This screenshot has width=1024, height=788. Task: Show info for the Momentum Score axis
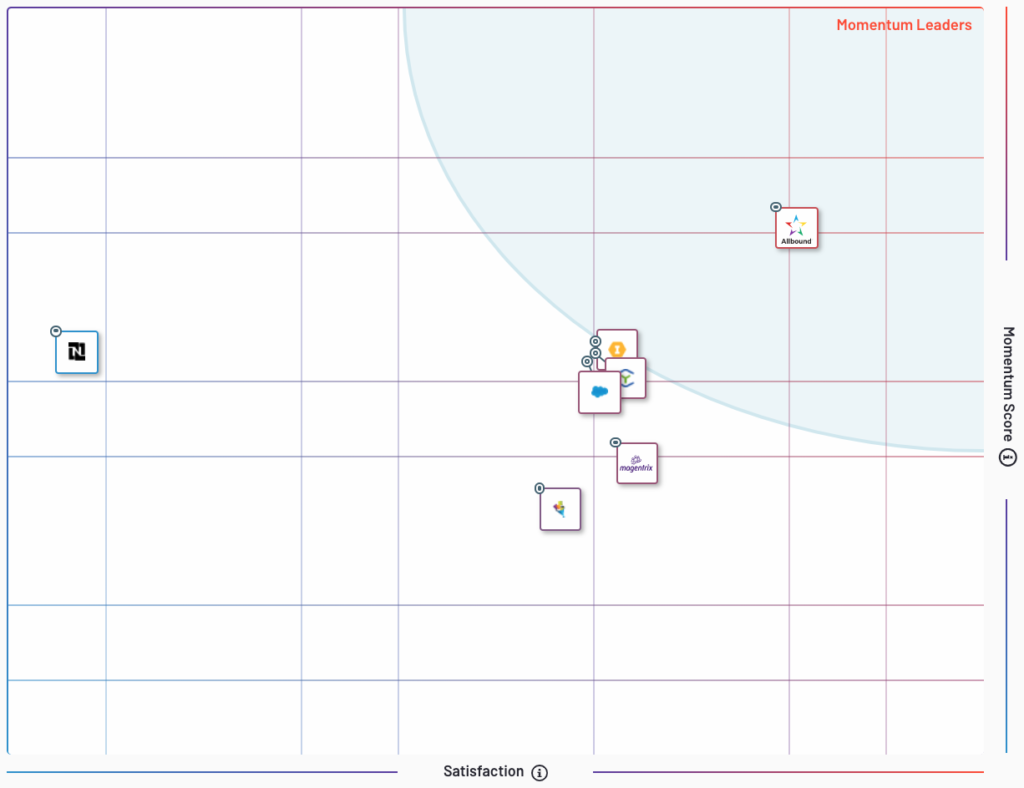click(1008, 458)
